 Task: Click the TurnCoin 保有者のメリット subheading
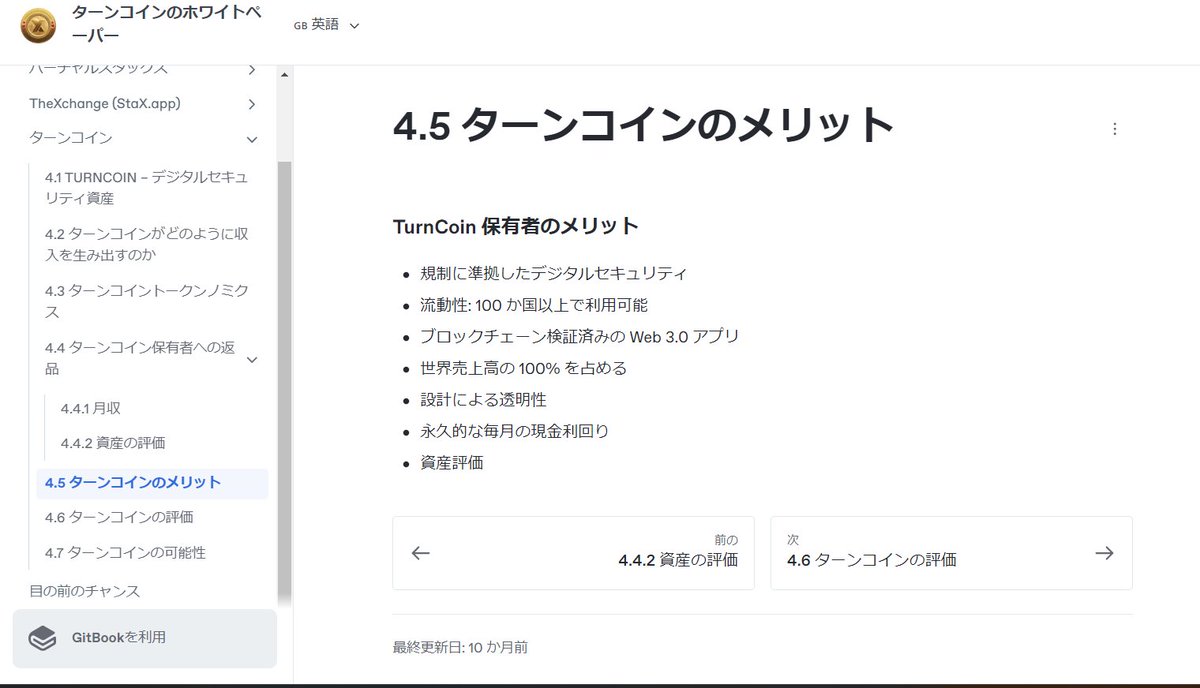tap(516, 226)
